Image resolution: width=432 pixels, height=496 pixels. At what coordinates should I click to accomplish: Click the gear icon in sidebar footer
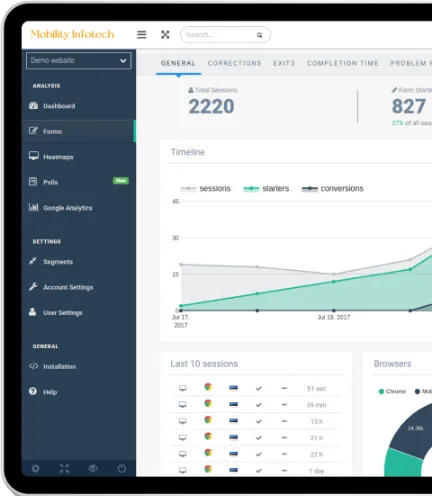(x=36, y=468)
